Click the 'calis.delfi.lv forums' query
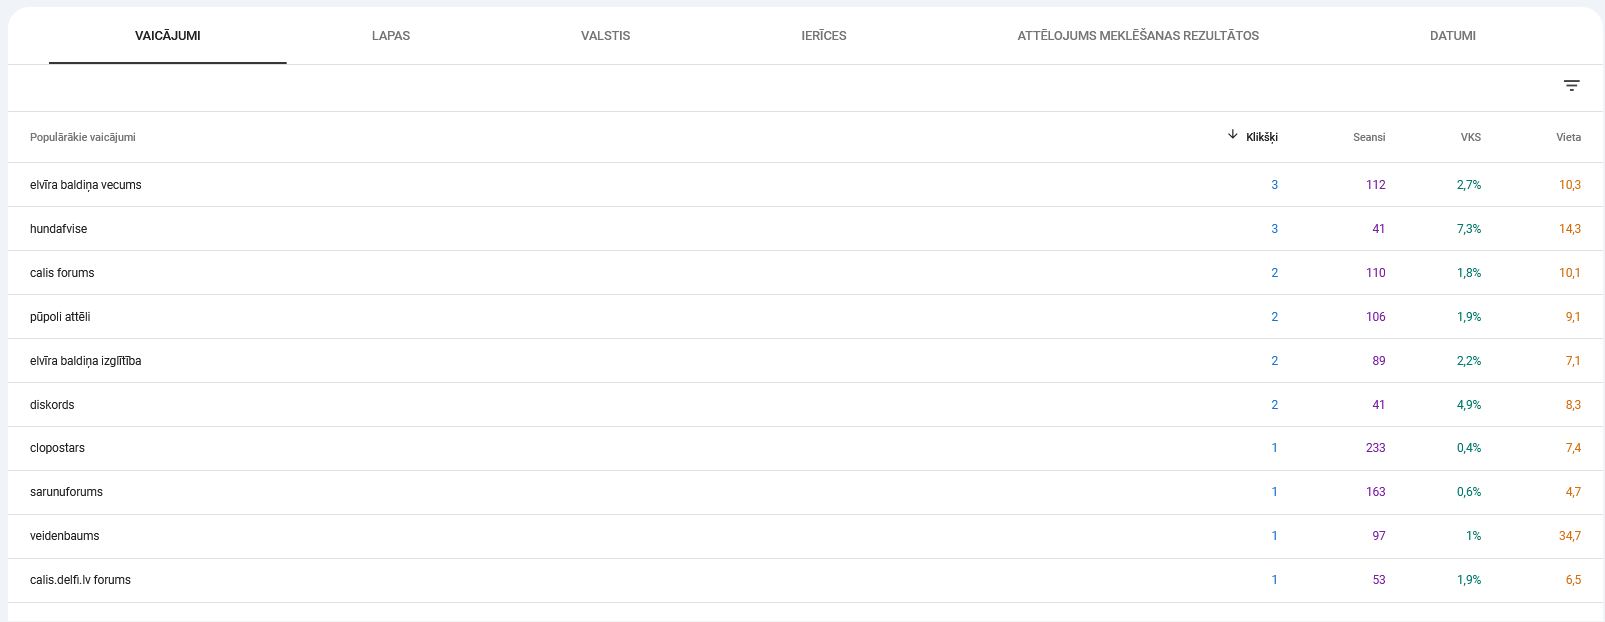Screen dimensions: 1605x622 (x=80, y=580)
